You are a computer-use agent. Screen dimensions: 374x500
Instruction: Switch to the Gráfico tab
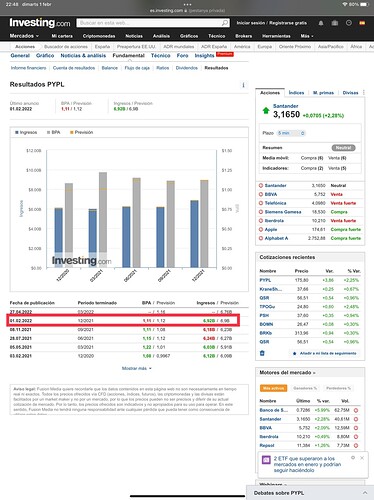[x=45, y=56]
